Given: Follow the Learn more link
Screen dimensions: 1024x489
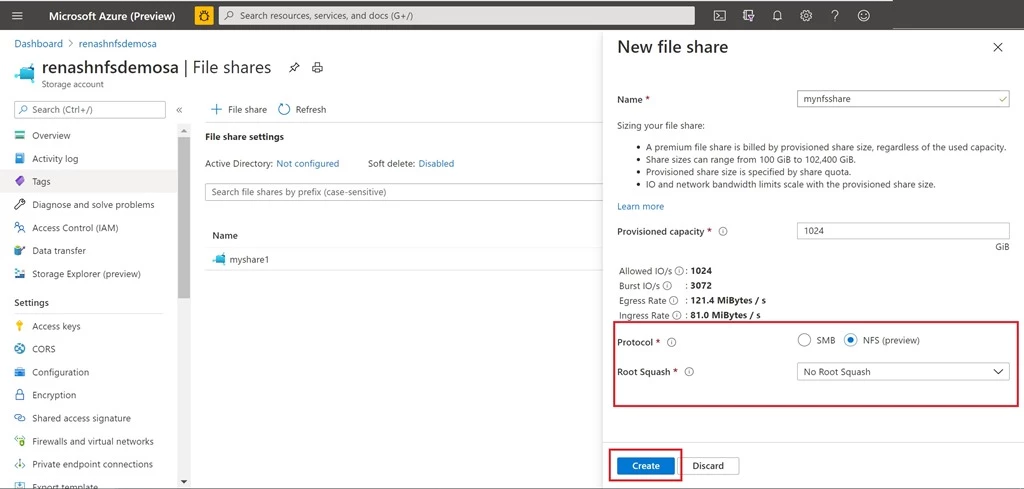Looking at the screenshot, I should 640,206.
